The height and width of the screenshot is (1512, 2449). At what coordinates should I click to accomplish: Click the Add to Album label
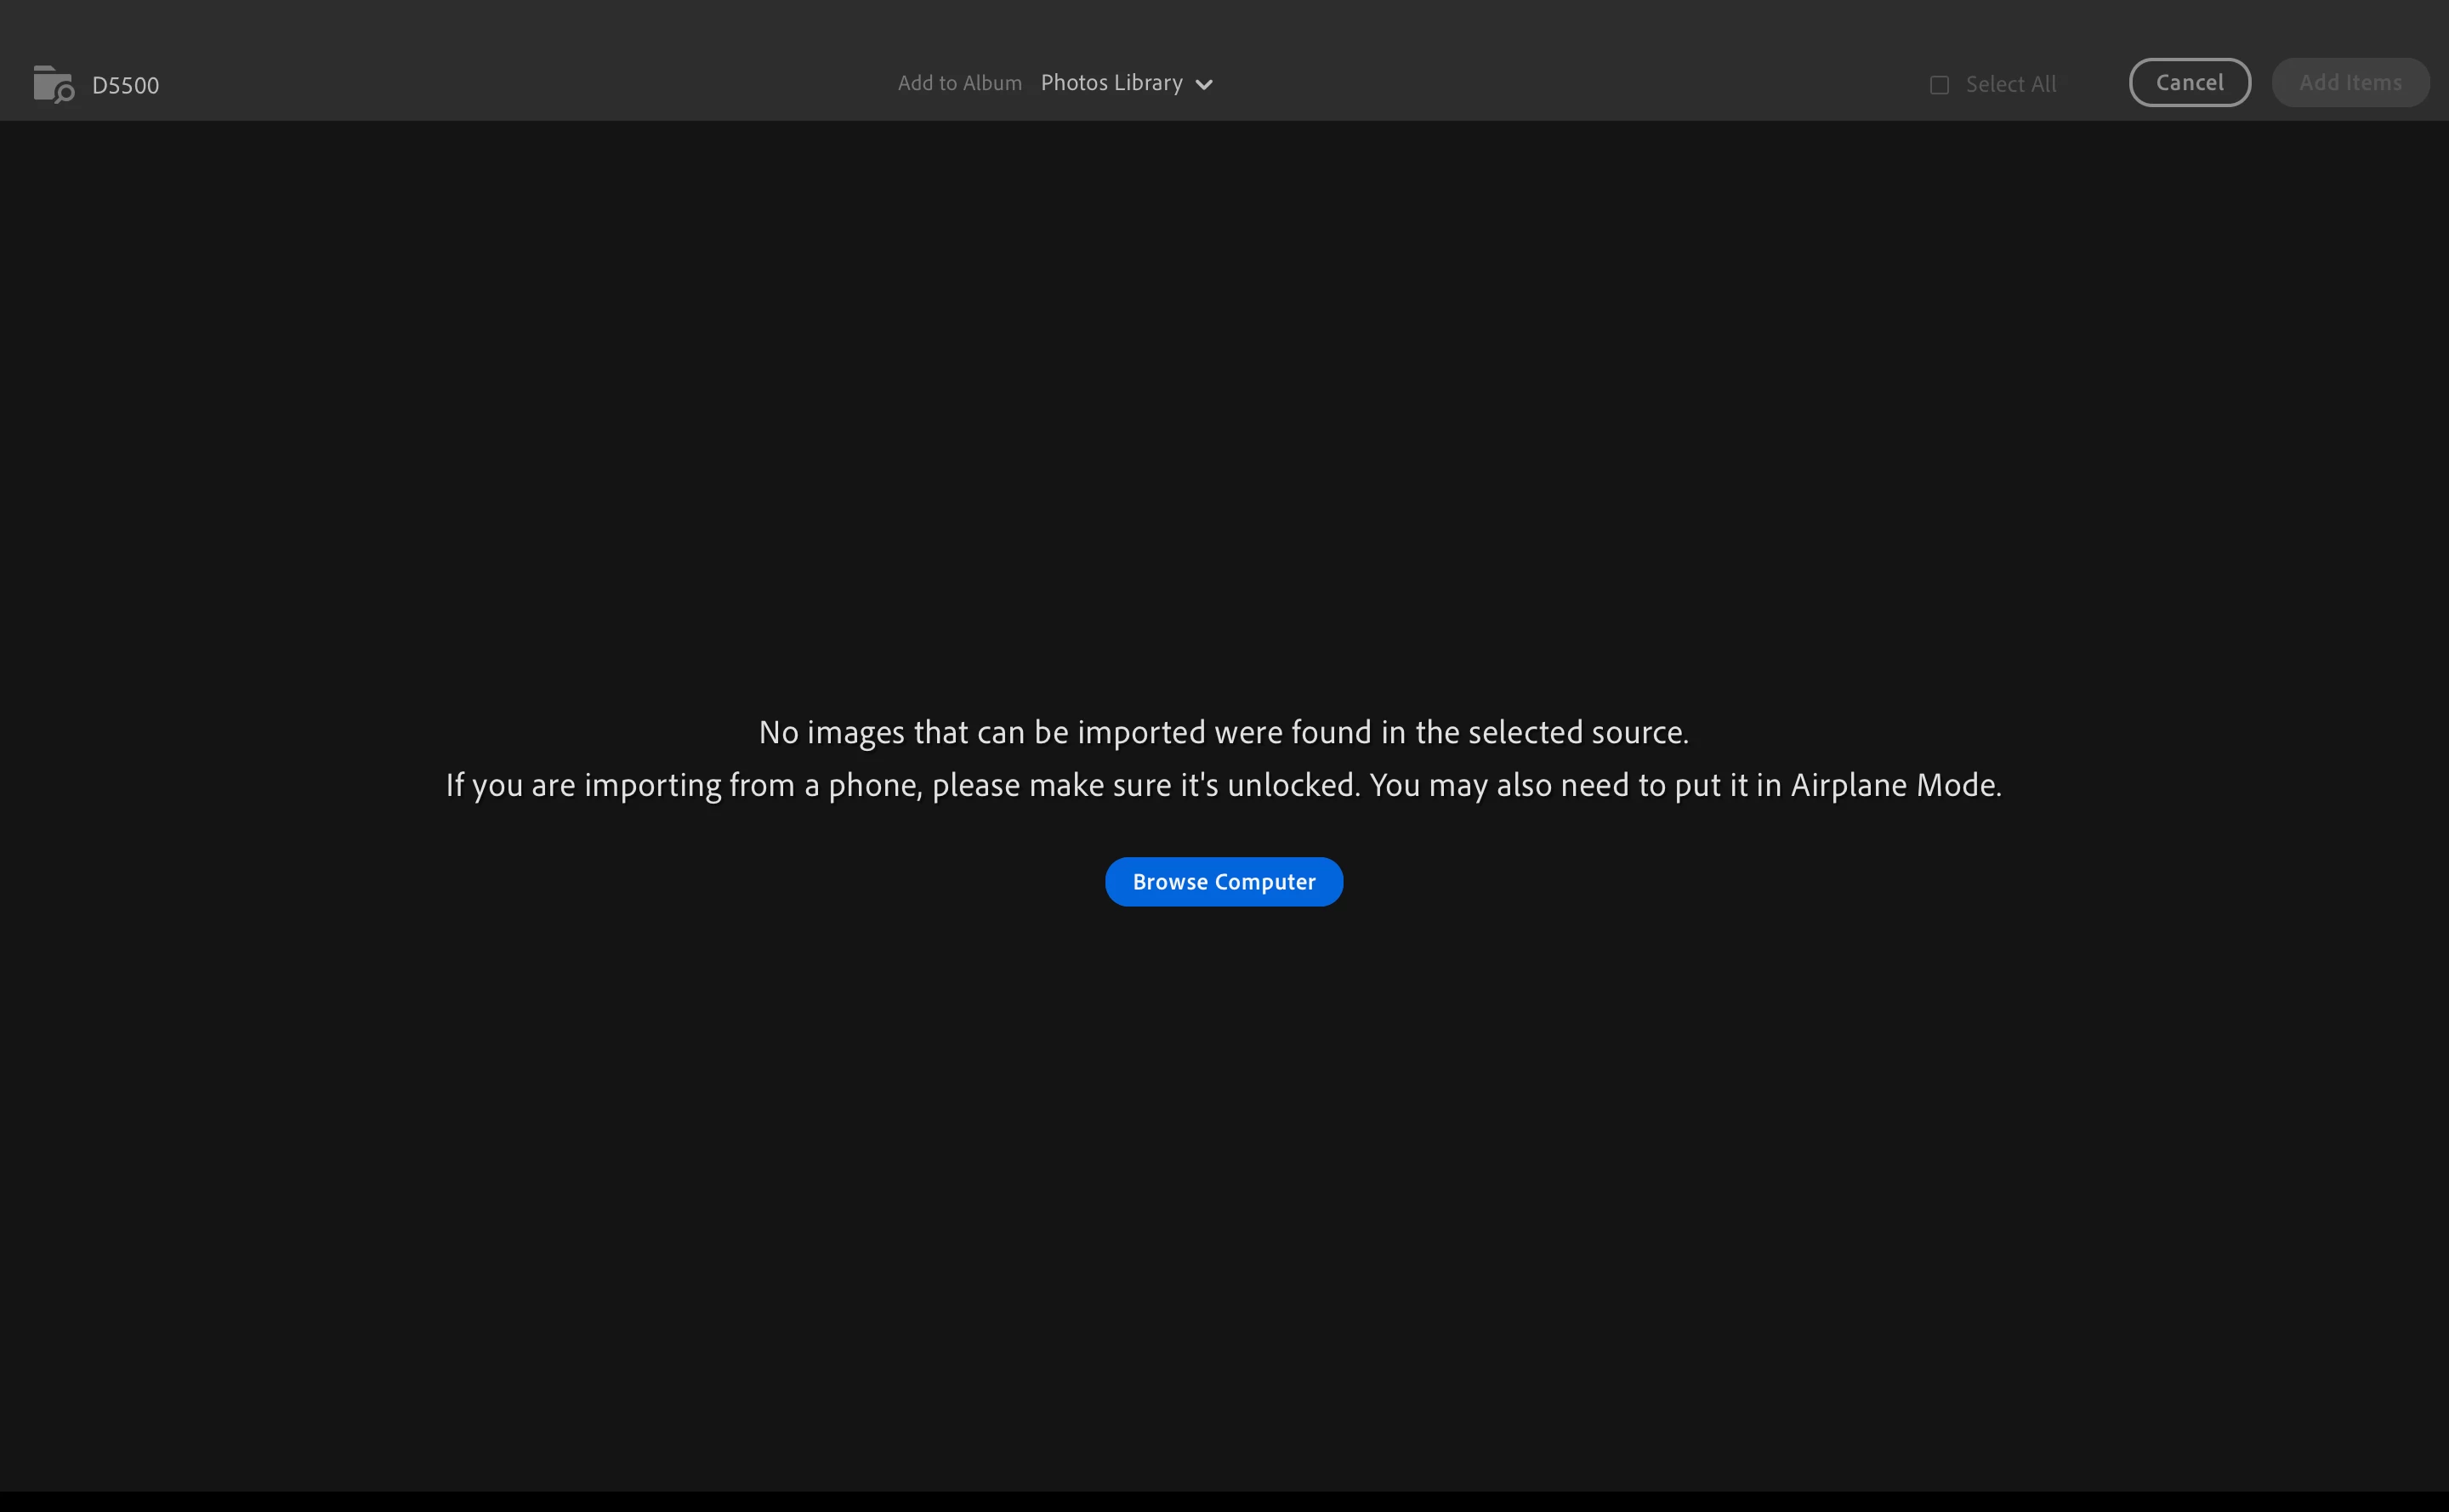(959, 83)
